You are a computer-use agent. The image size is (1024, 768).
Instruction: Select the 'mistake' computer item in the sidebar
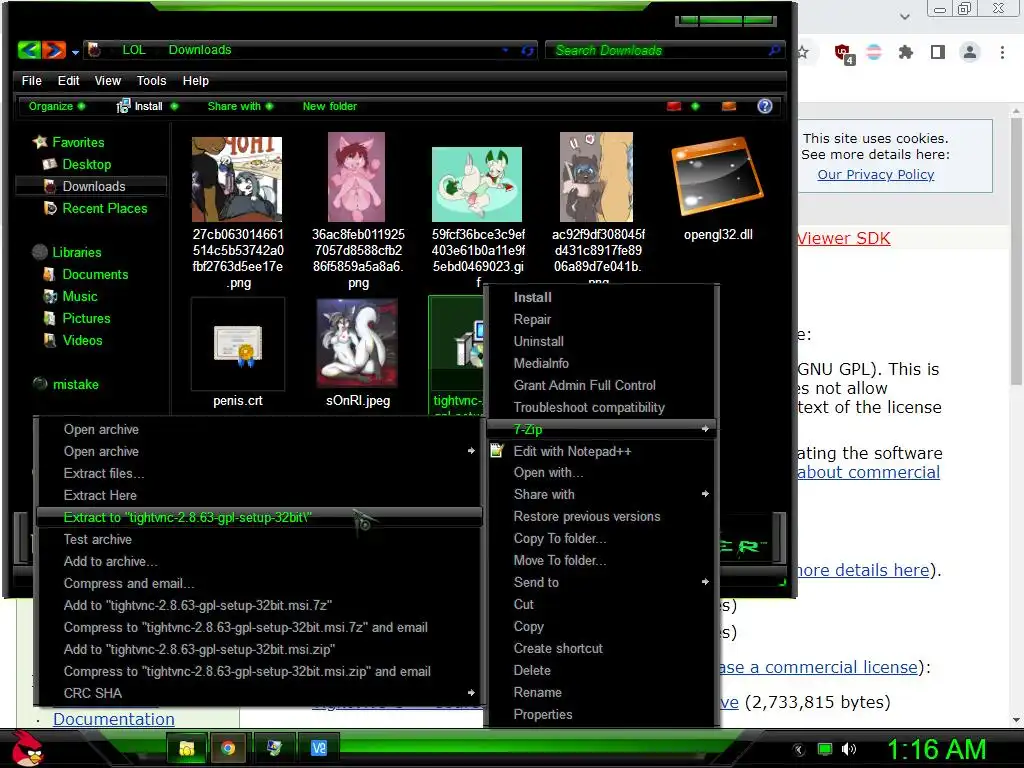[75, 384]
